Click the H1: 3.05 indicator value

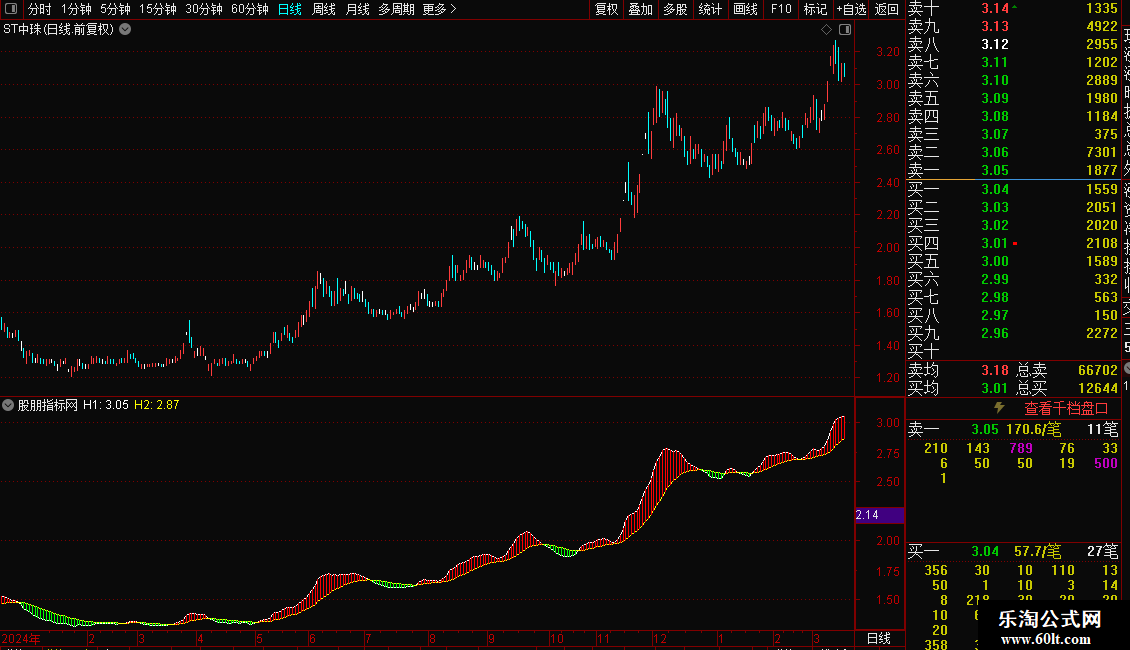coord(106,405)
